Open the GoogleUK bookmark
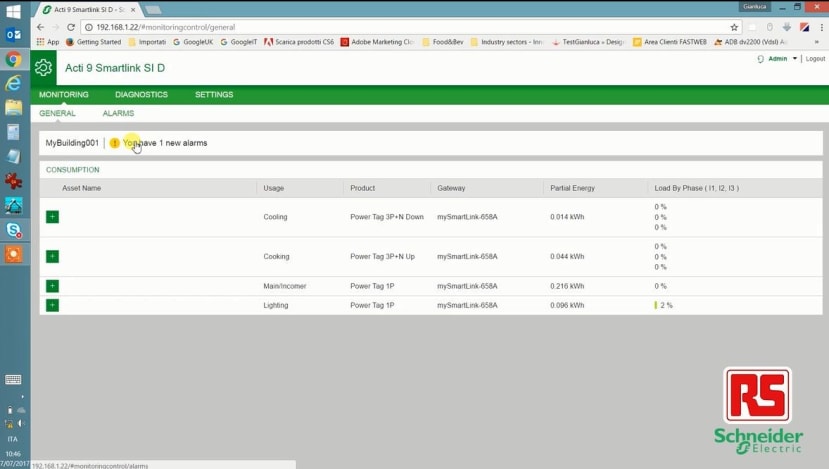This screenshot has width=829, height=469. 193,42
